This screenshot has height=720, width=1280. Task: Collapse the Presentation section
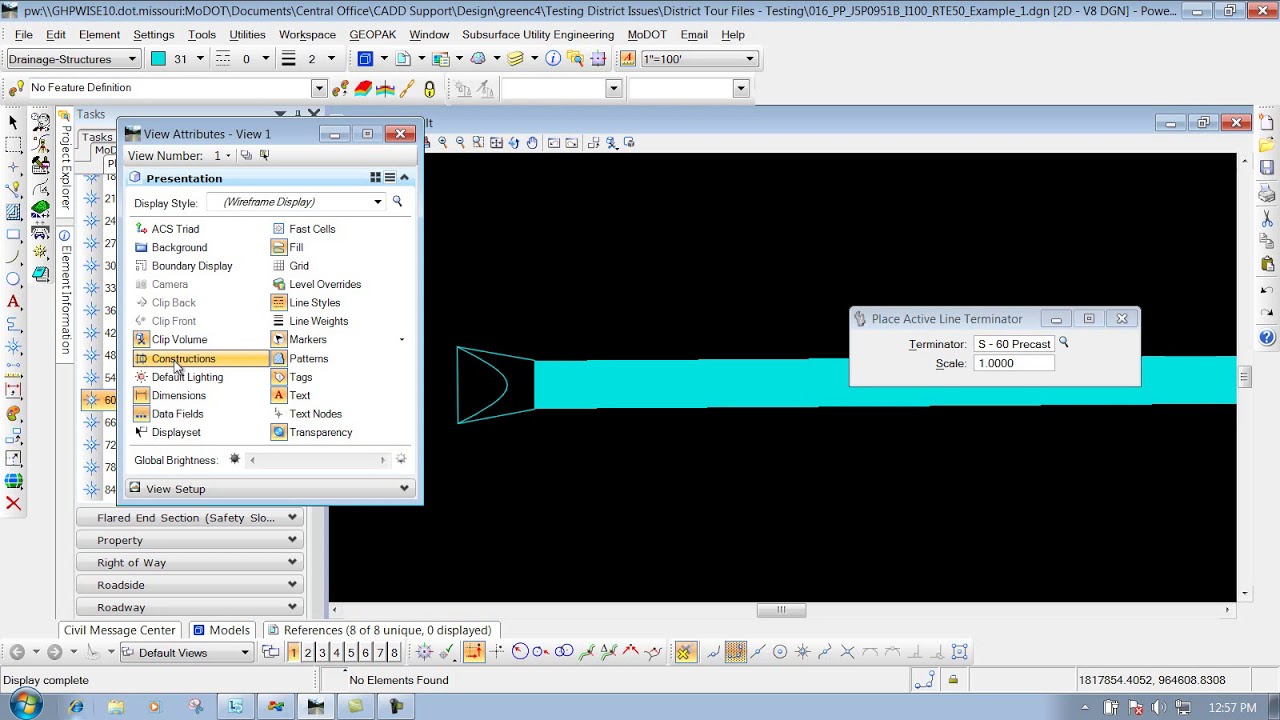(404, 178)
